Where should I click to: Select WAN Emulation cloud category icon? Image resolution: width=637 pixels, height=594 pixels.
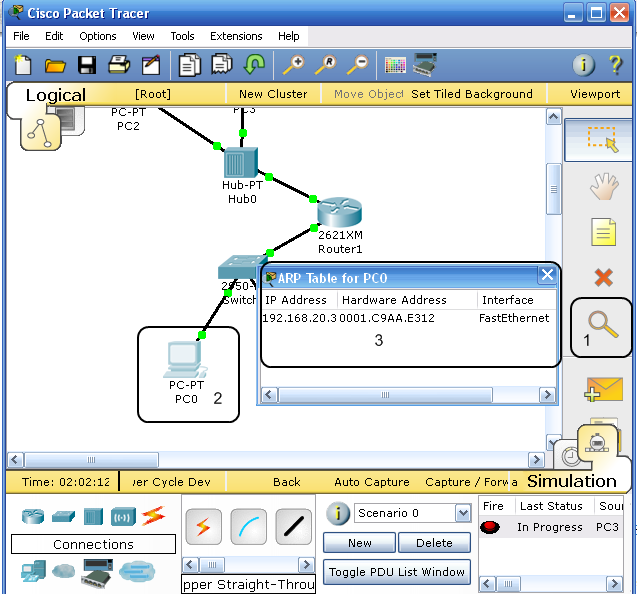pos(63,571)
